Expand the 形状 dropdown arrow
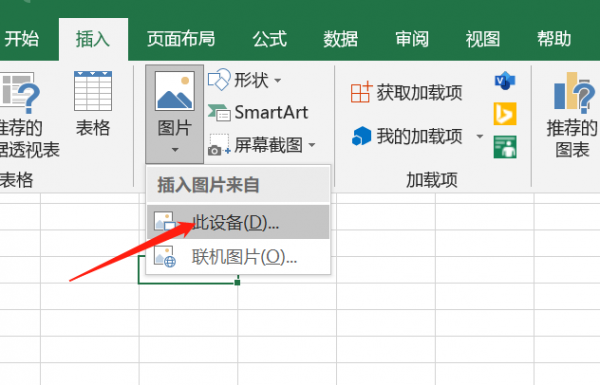 (x=278, y=80)
